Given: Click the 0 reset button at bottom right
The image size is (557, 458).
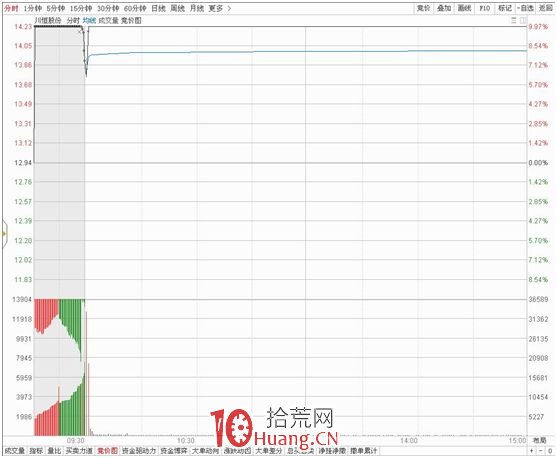Looking at the screenshot, I should point(550,451).
